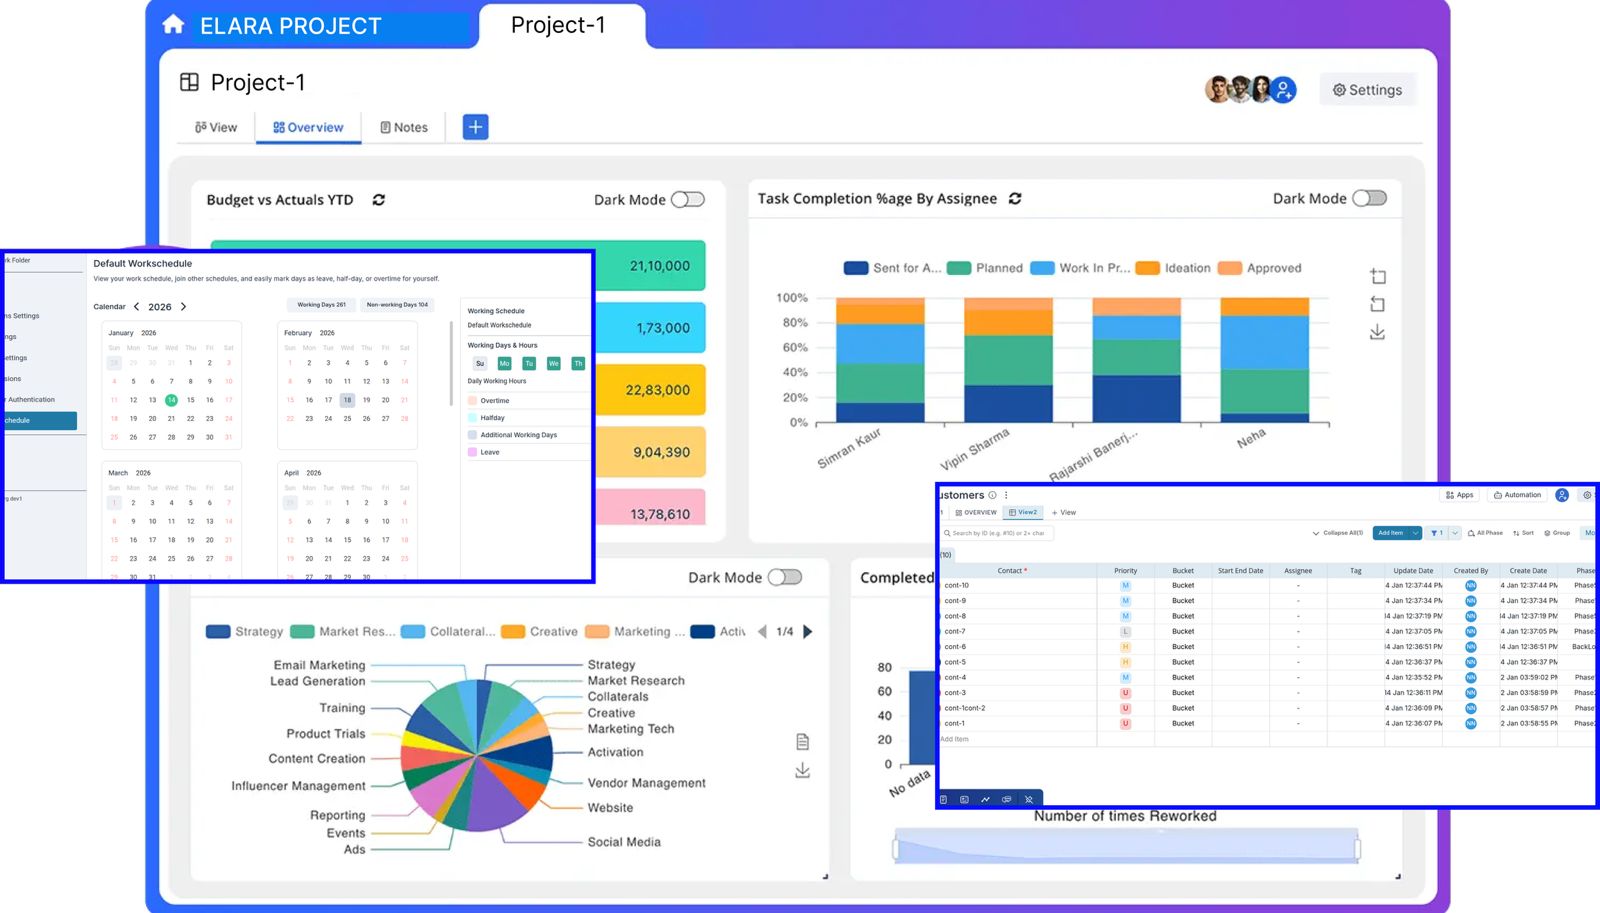The height and width of the screenshot is (913, 1600).
Task: Open Automation in the Customers panel
Action: [1517, 495]
